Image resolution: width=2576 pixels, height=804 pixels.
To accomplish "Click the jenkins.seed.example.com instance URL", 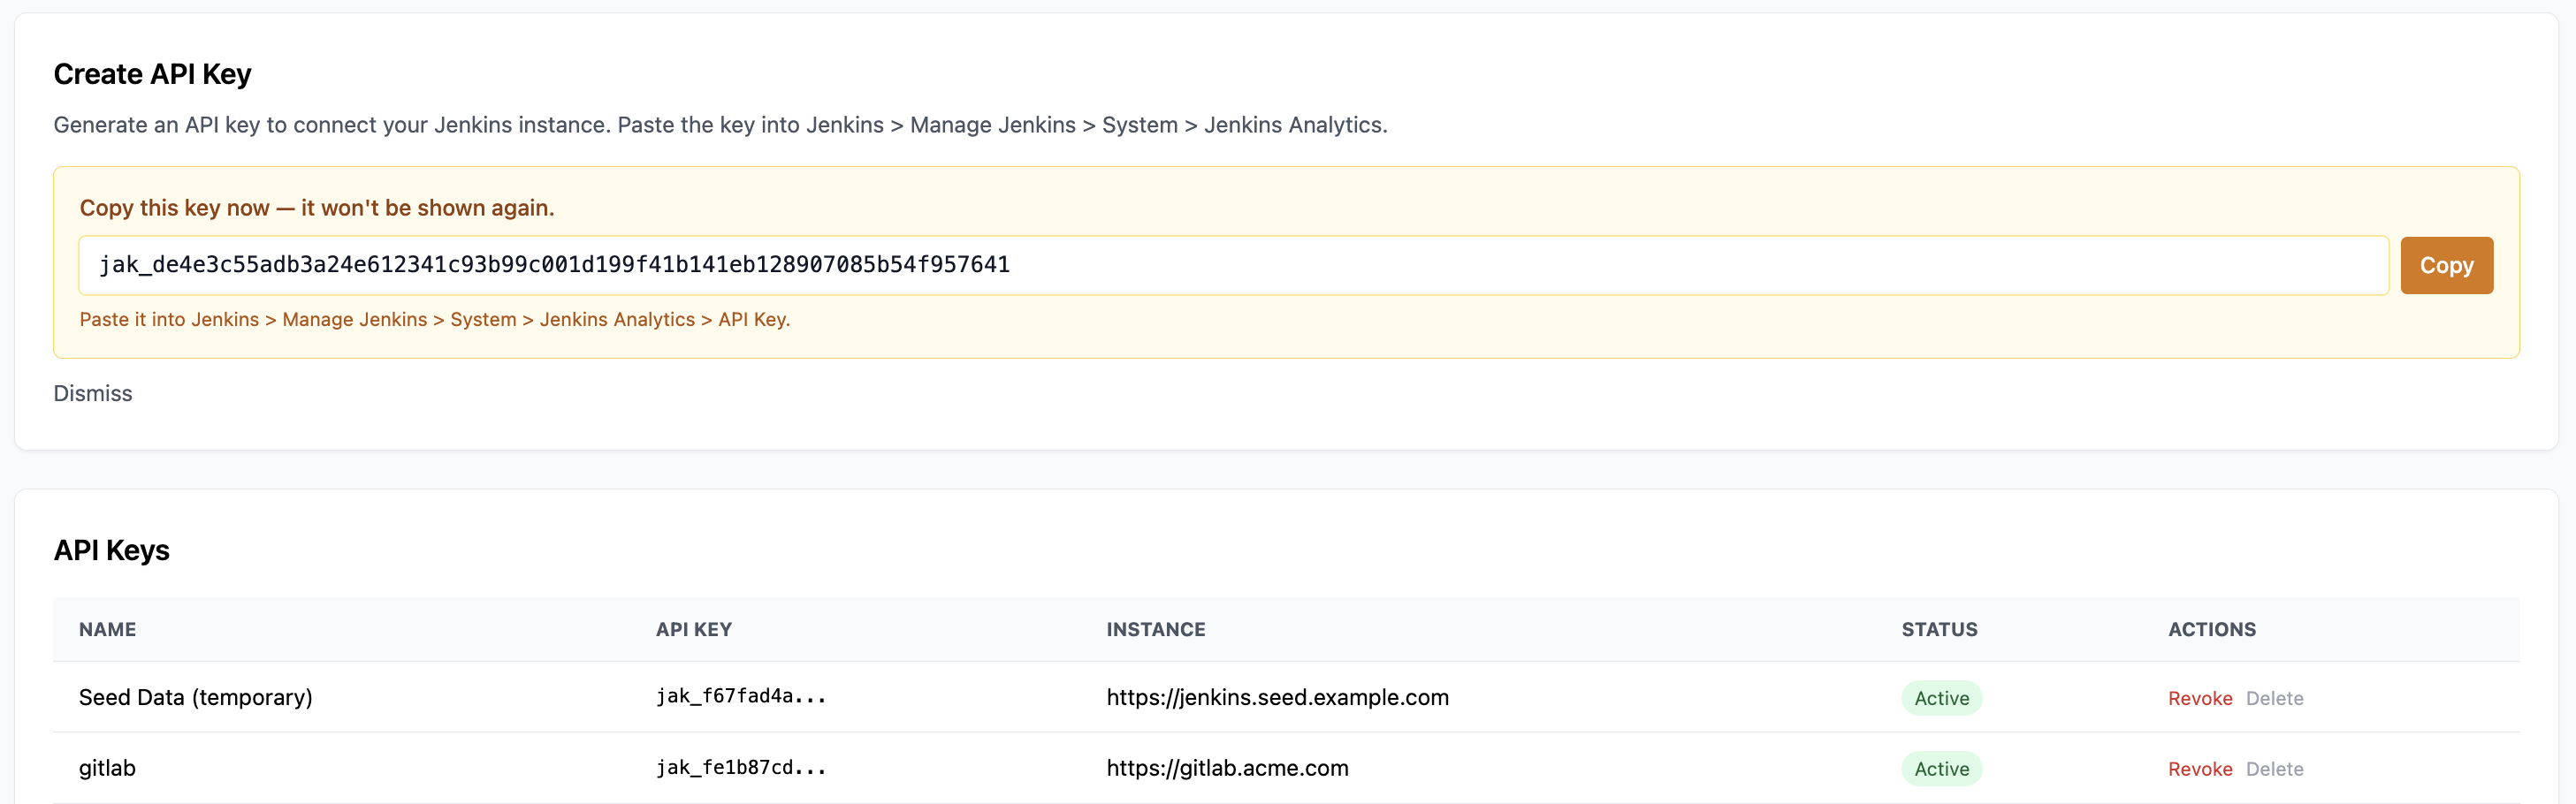I will click(x=1277, y=697).
